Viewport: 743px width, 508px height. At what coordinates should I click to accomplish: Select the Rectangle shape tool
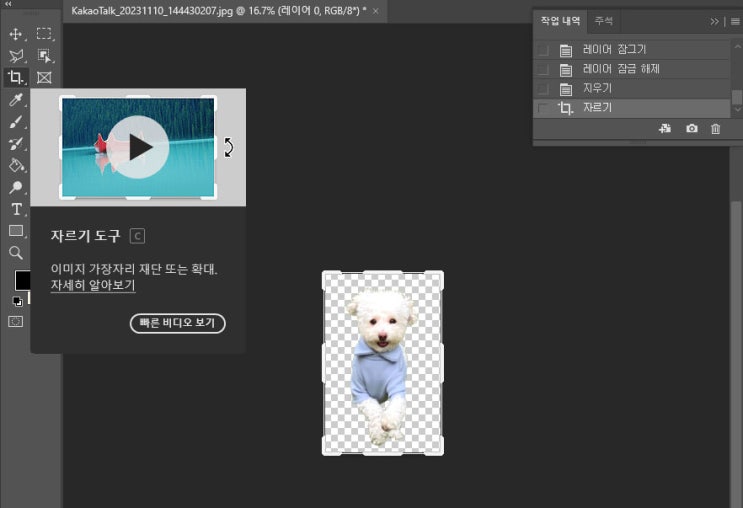click(16, 231)
